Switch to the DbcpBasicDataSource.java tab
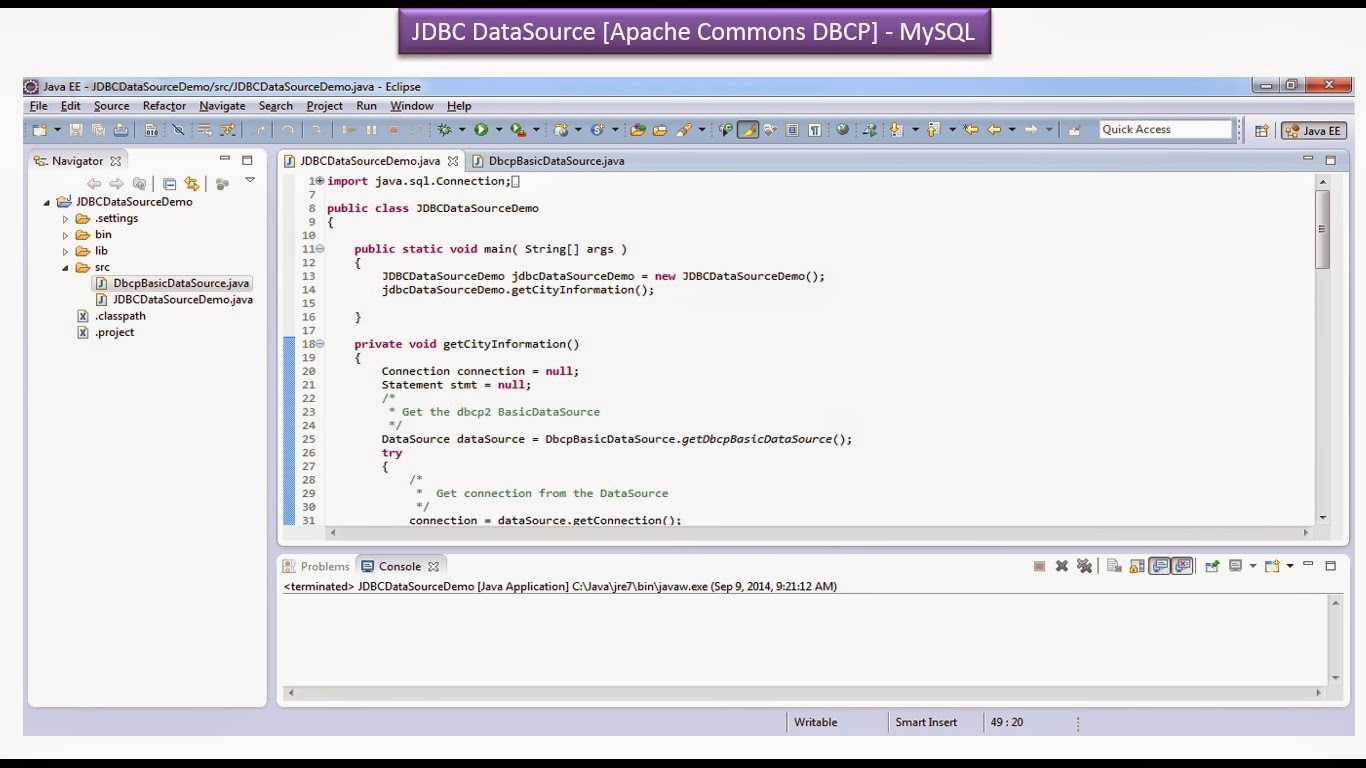 pyautogui.click(x=553, y=160)
